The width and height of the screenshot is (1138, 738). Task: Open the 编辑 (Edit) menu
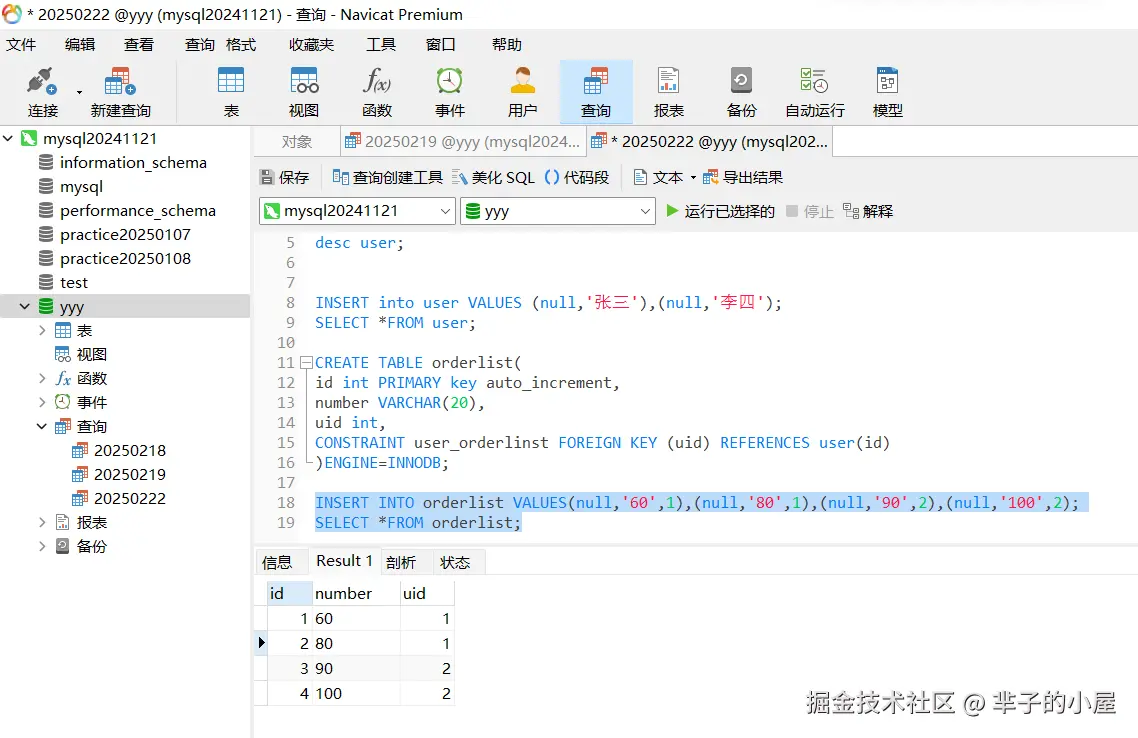click(x=80, y=44)
